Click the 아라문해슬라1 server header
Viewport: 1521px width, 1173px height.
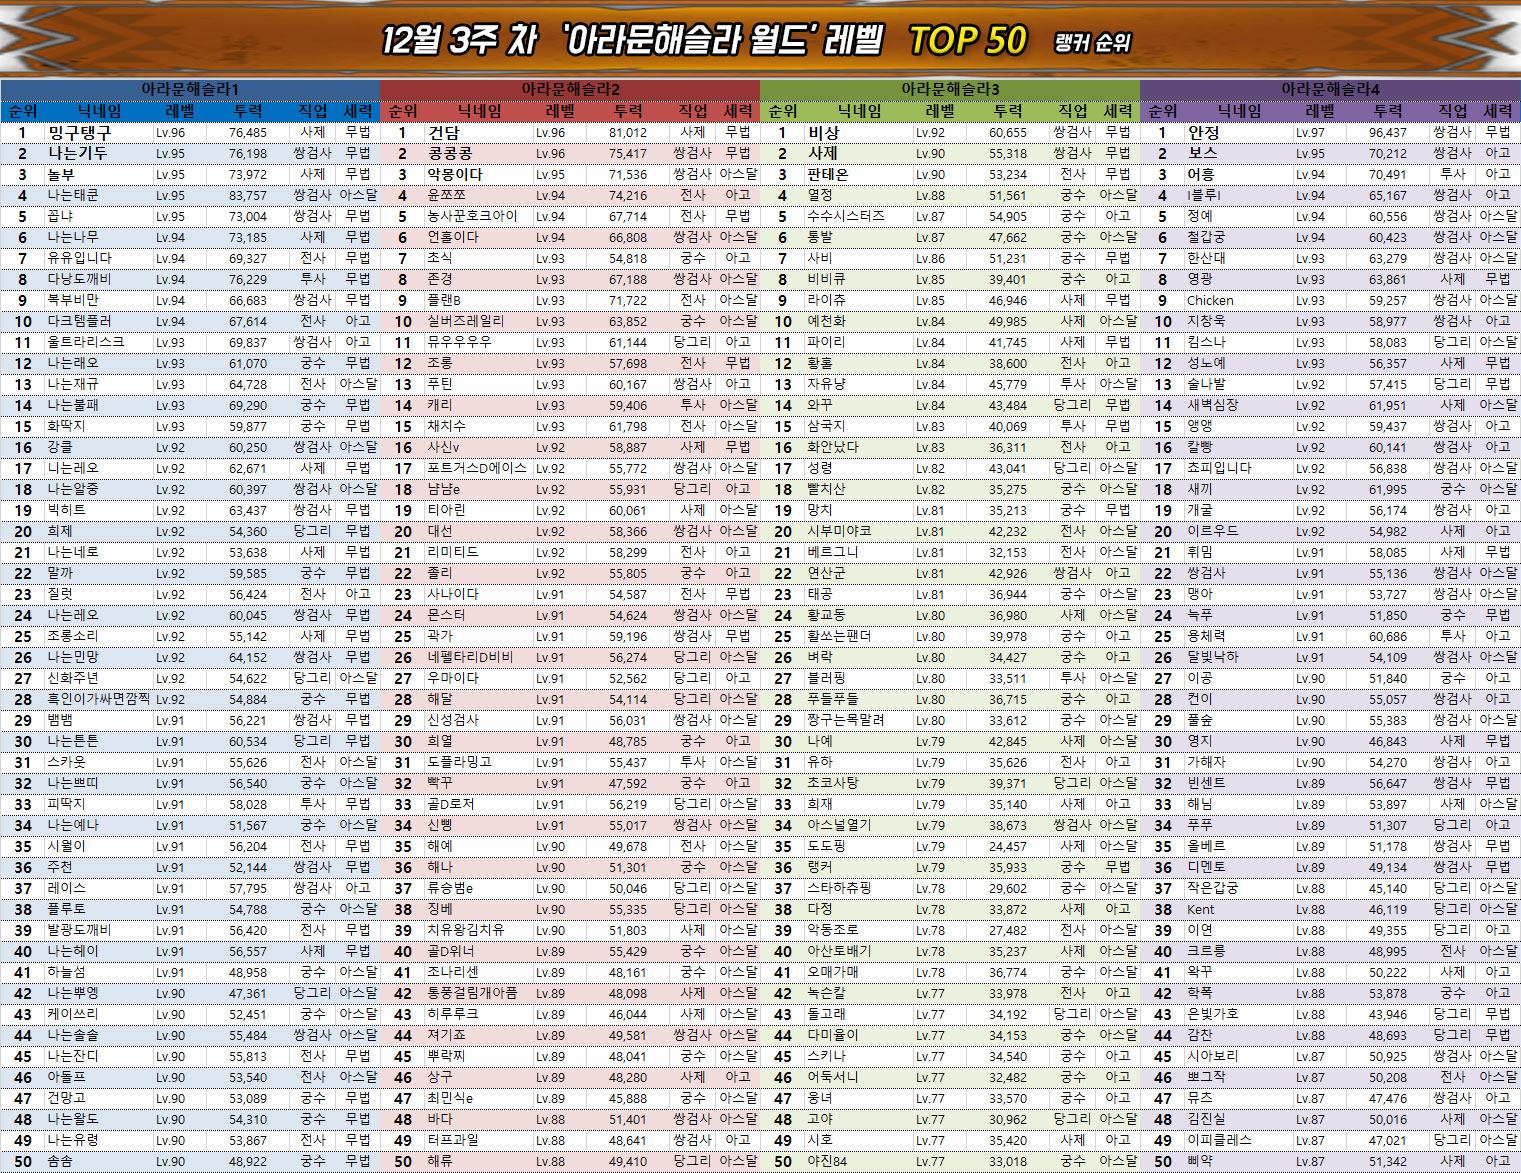pos(190,89)
